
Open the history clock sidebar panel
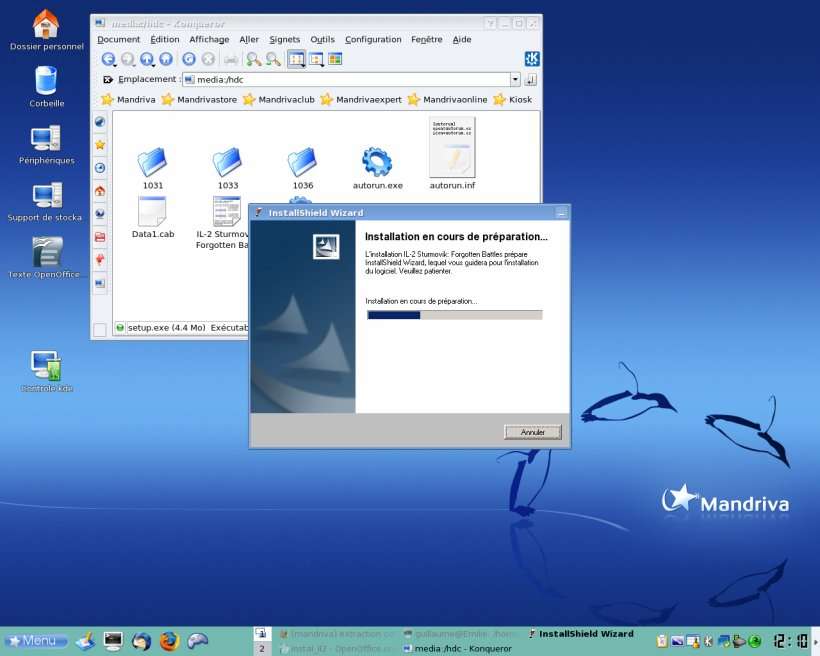100,168
